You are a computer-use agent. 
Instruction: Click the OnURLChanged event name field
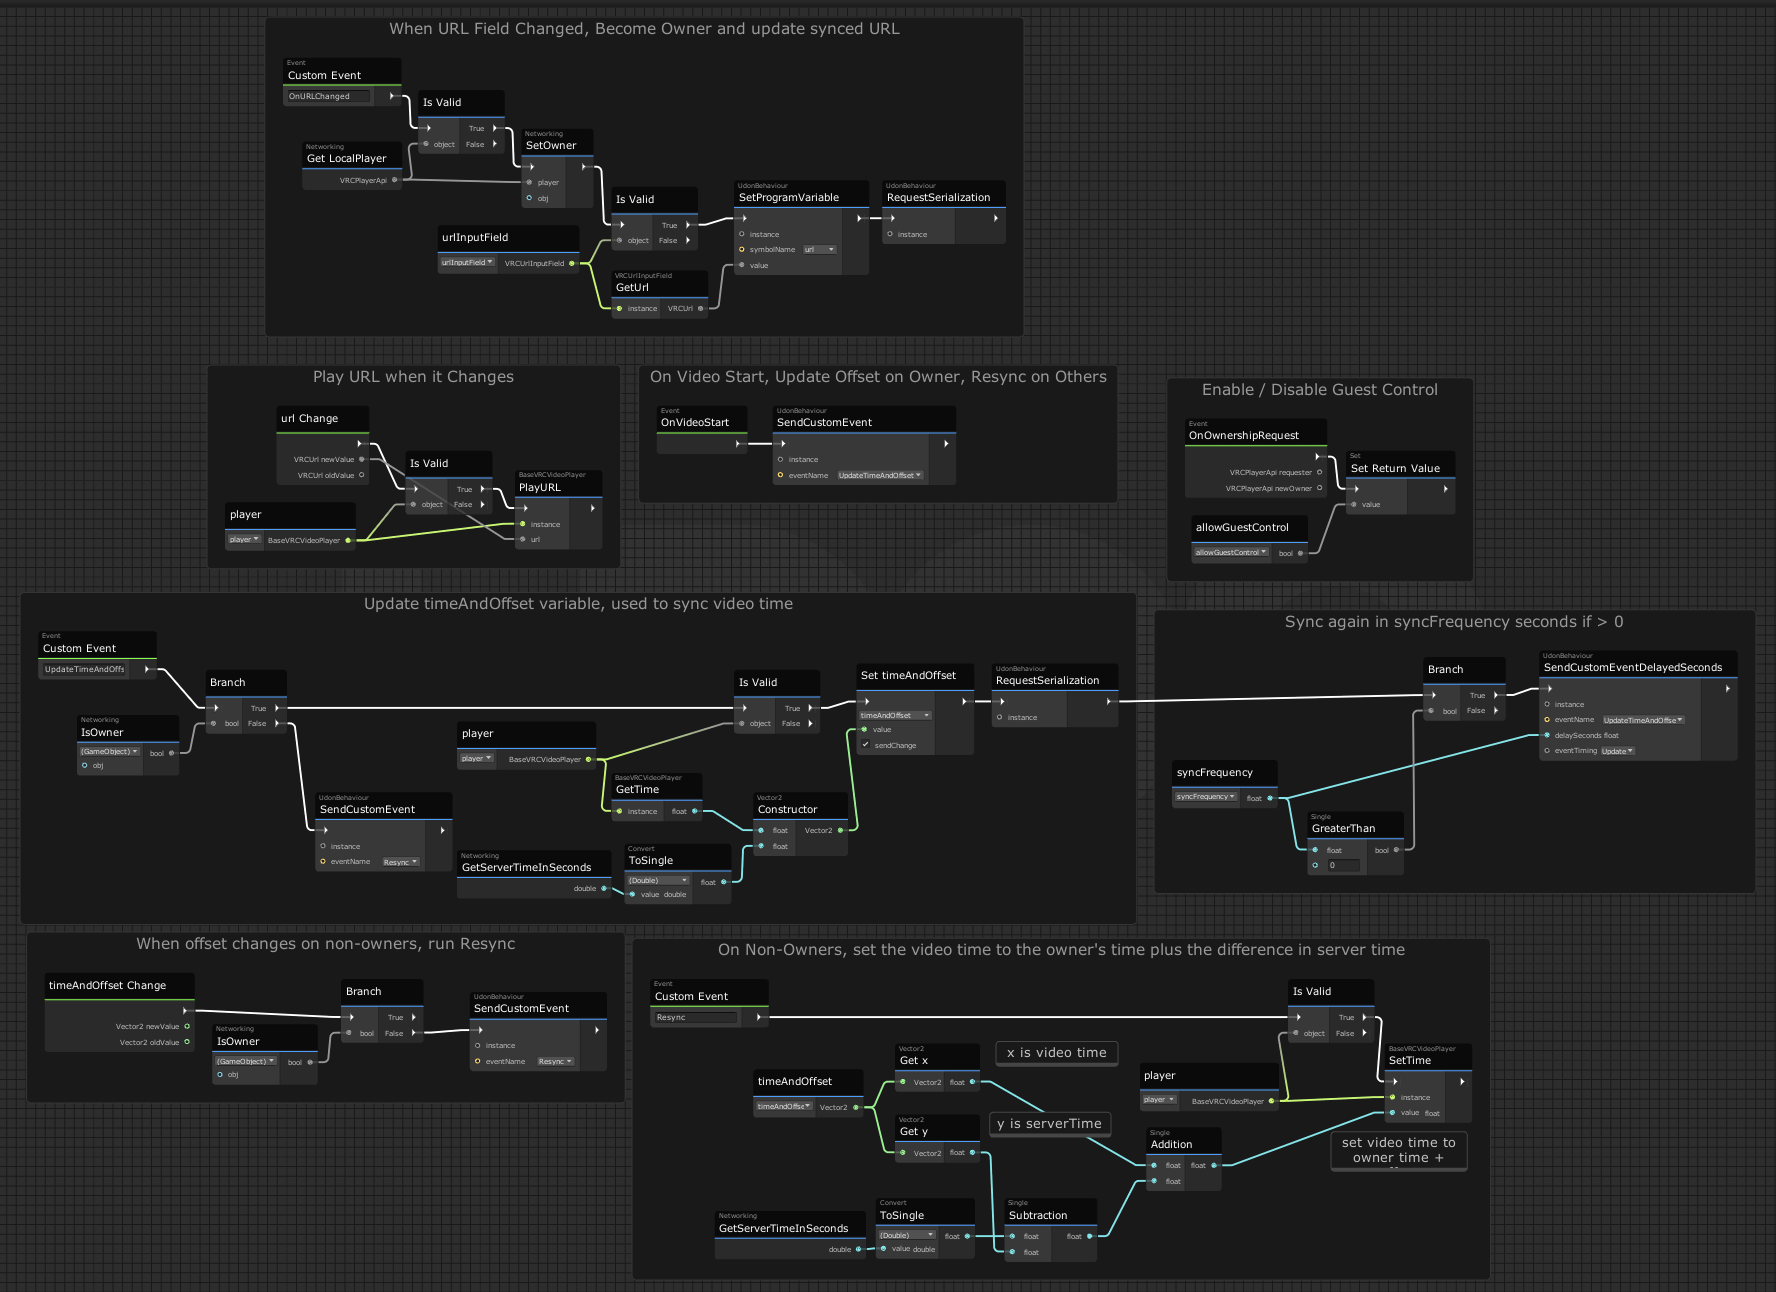click(x=329, y=96)
